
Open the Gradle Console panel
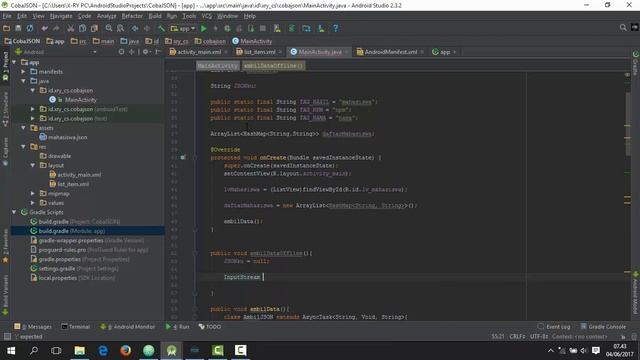point(603,327)
